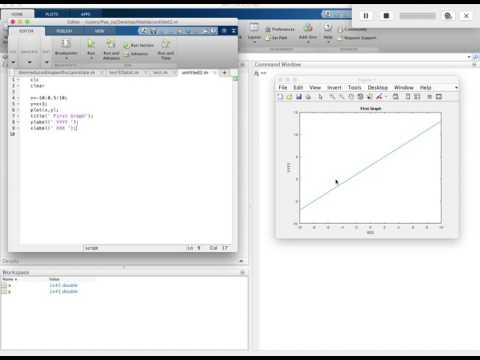Select variable y in the Workspace
The width and height of the screenshot is (480, 360).
click(10, 291)
